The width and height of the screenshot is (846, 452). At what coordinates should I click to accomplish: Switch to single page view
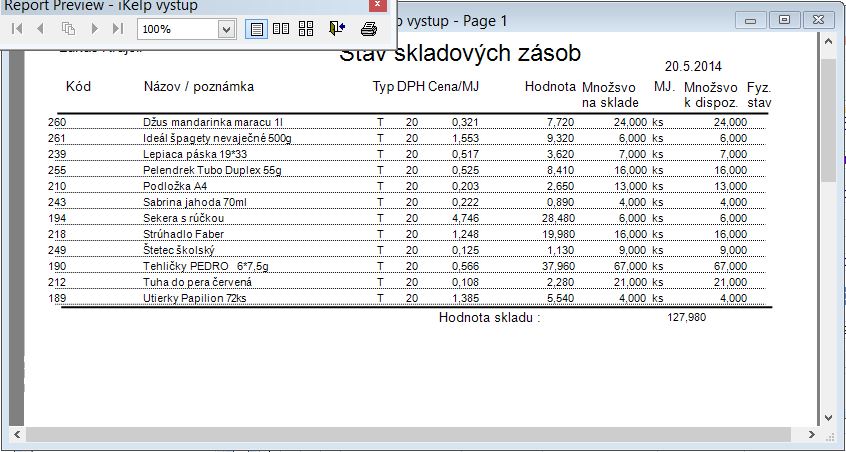click(x=257, y=29)
